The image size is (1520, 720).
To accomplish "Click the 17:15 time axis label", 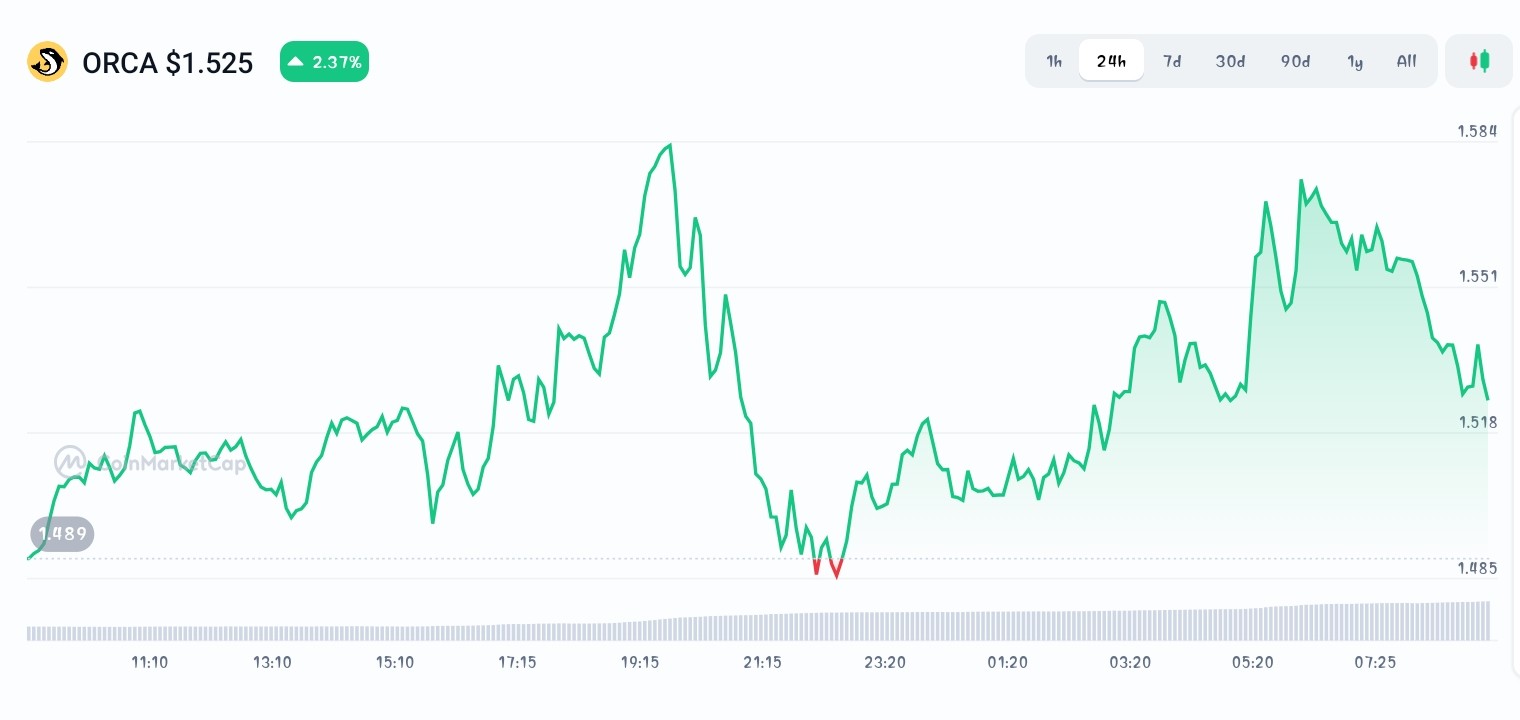I will click(x=517, y=662).
